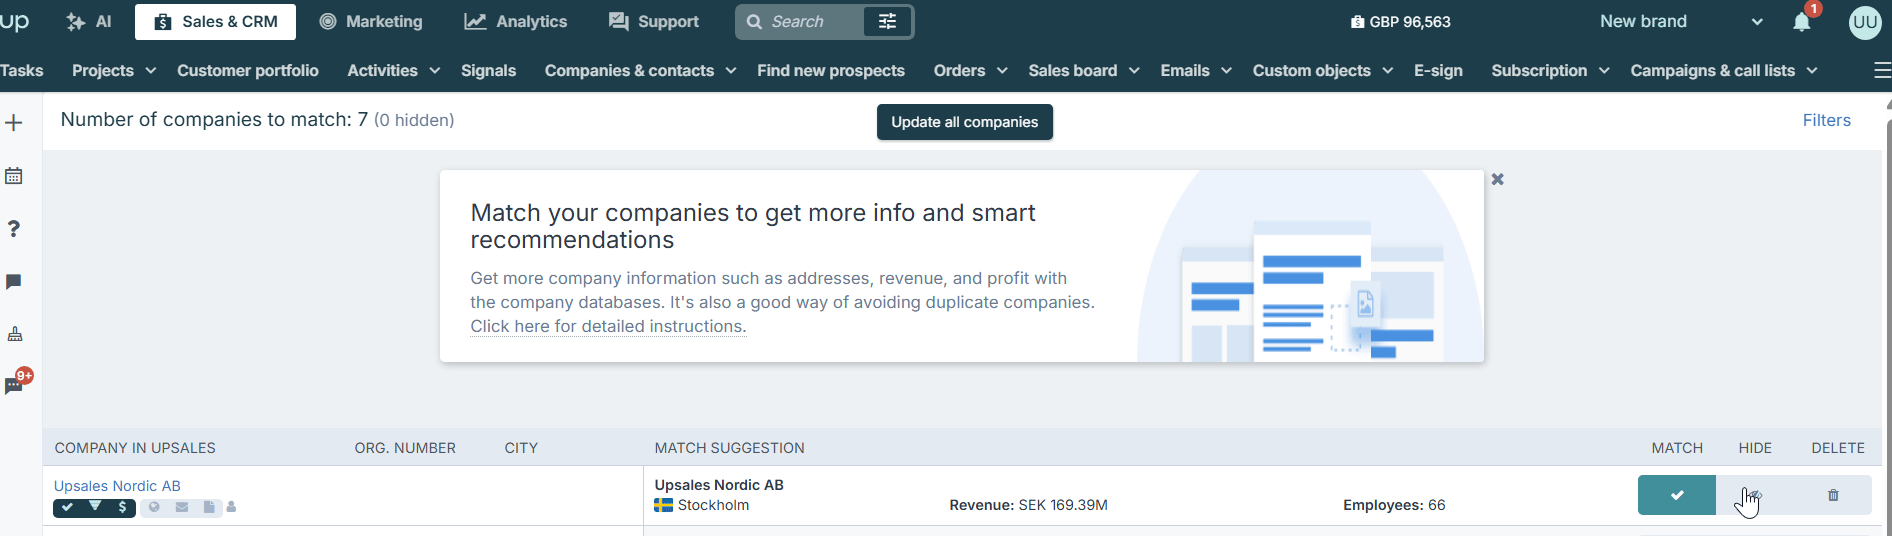Open the search filter sliders icon
This screenshot has width=1892, height=536.
pyautogui.click(x=887, y=22)
